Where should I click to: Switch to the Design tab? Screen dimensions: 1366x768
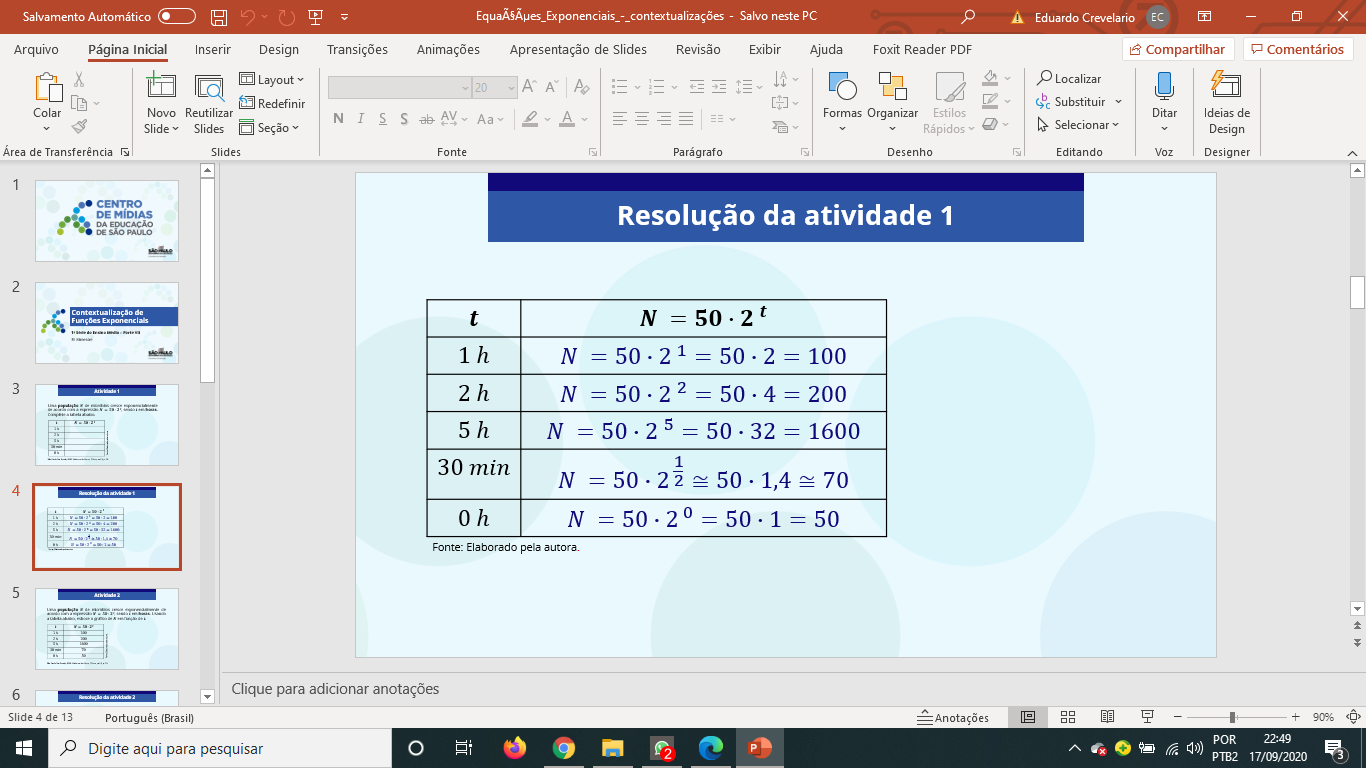click(x=279, y=50)
